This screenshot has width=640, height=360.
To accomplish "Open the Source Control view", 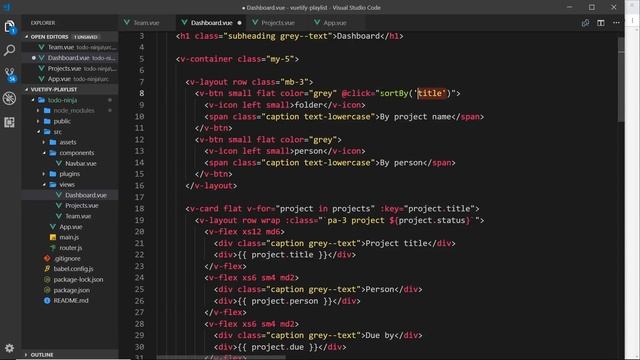I will (9, 74).
